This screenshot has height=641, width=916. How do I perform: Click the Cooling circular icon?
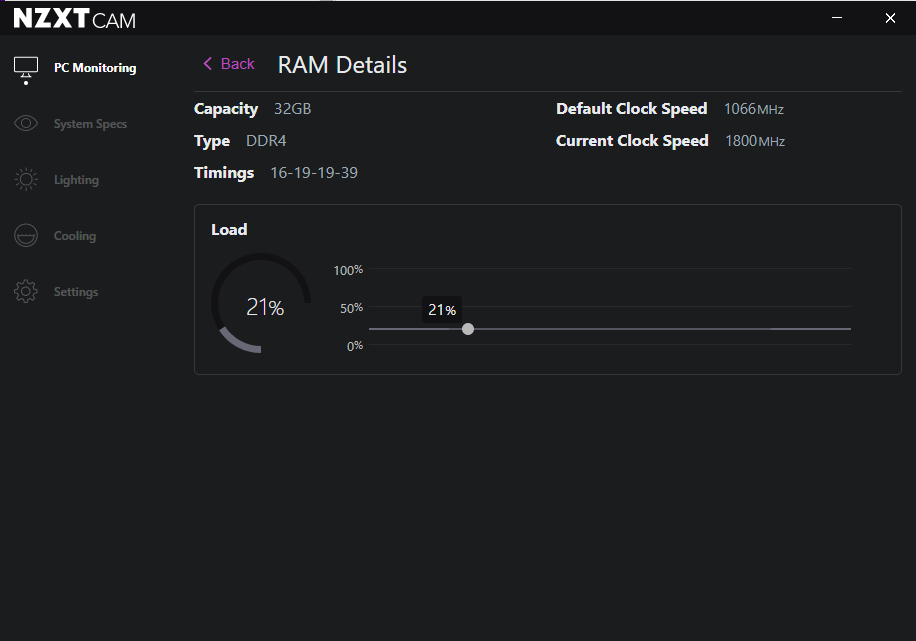26,236
